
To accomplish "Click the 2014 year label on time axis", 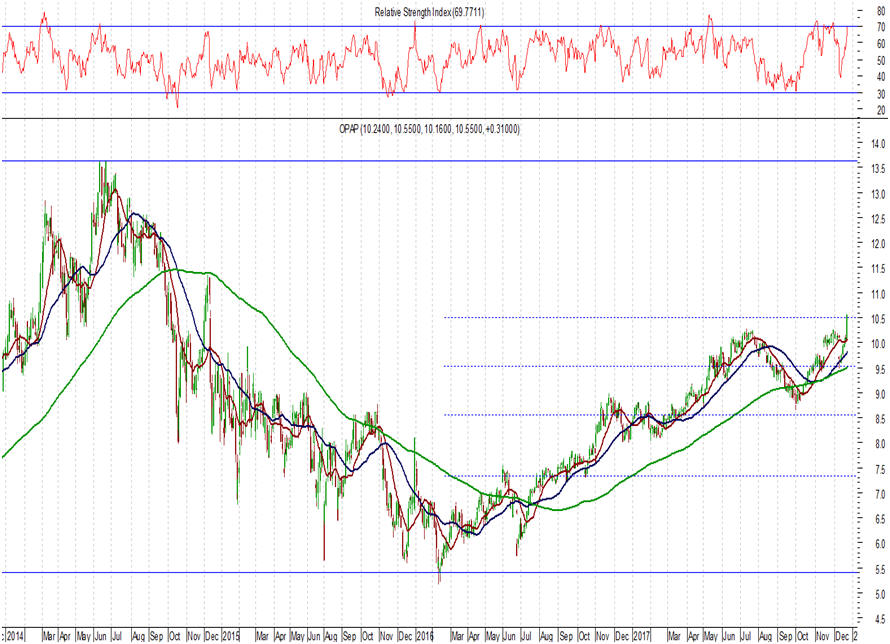I will (15, 637).
